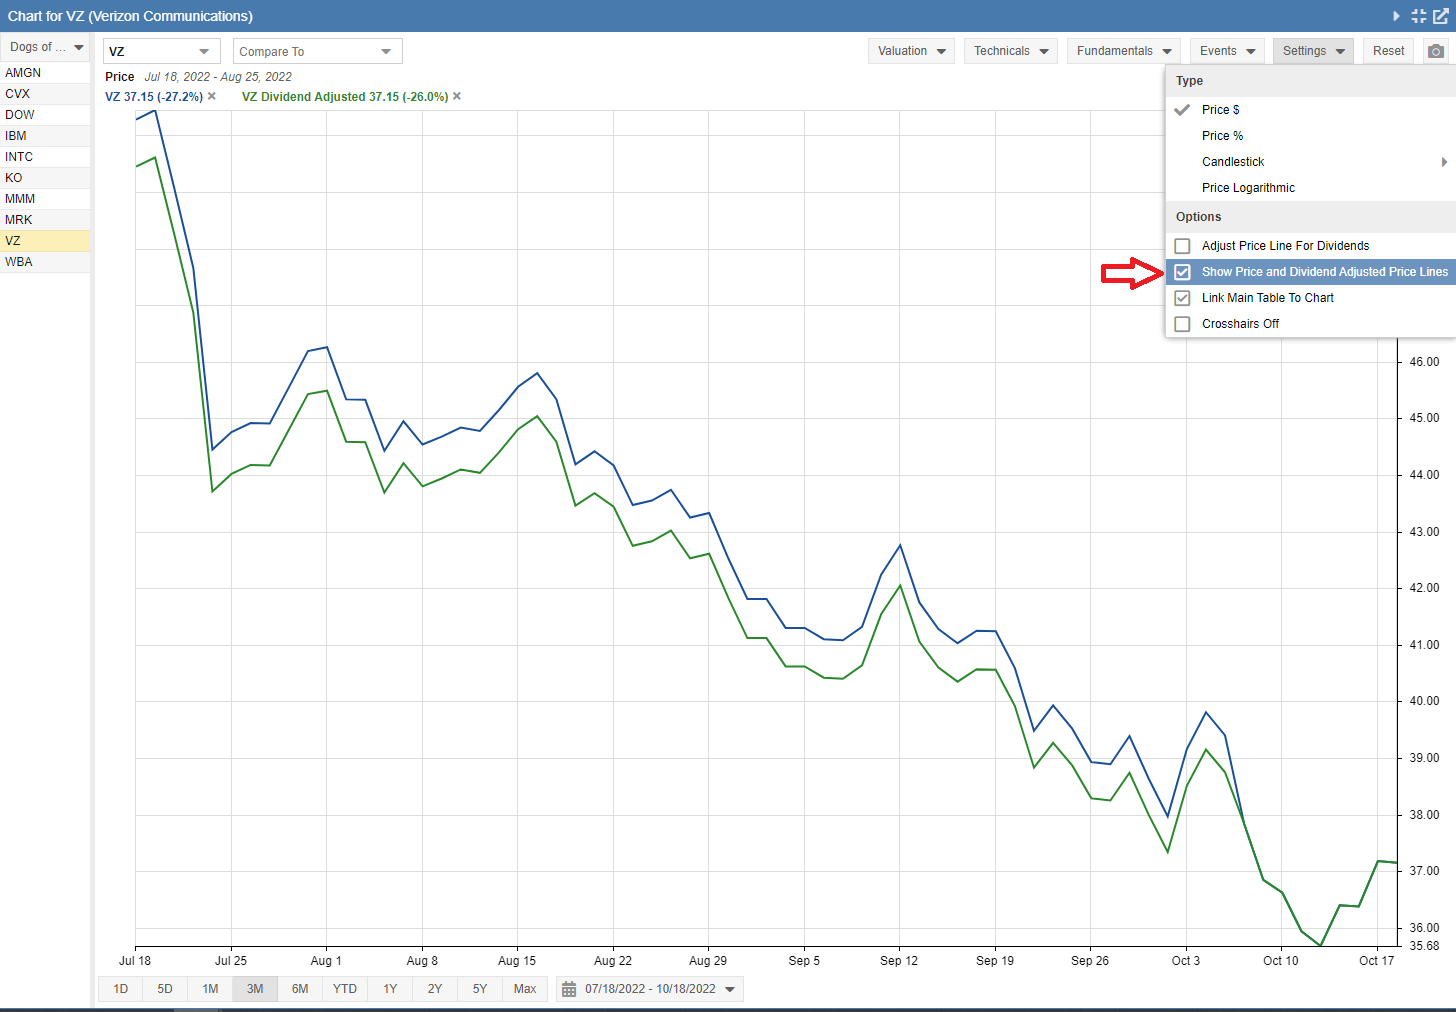Click the VZ Dividend Adjusted 37.15 legend label

345,97
